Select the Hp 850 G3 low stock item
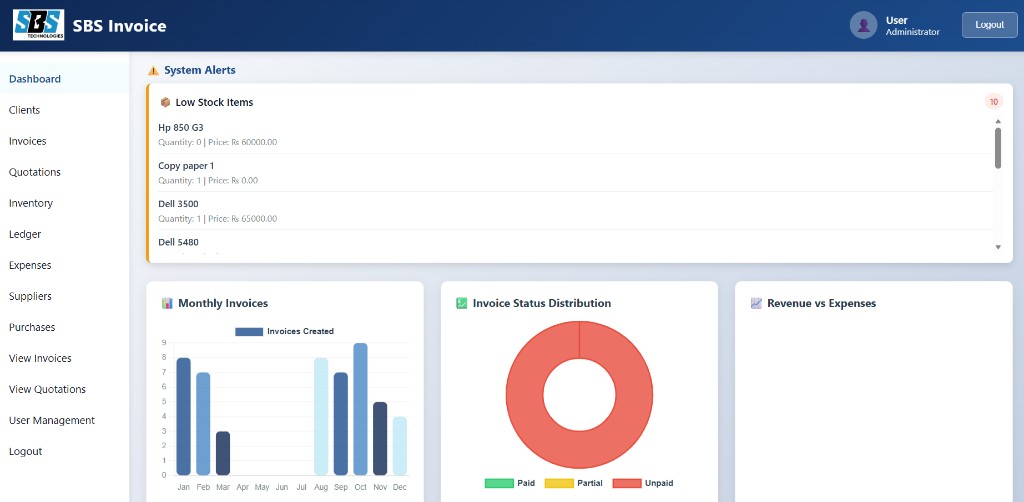This screenshot has width=1024, height=502. point(576,134)
